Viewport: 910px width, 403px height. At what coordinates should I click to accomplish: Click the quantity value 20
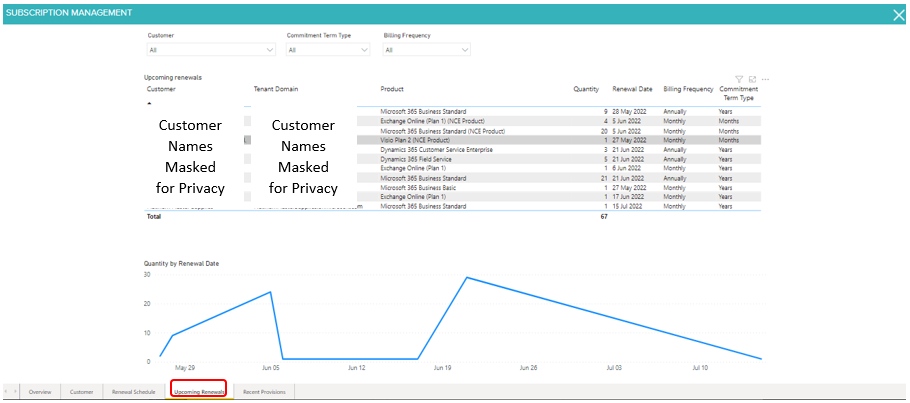(604, 131)
